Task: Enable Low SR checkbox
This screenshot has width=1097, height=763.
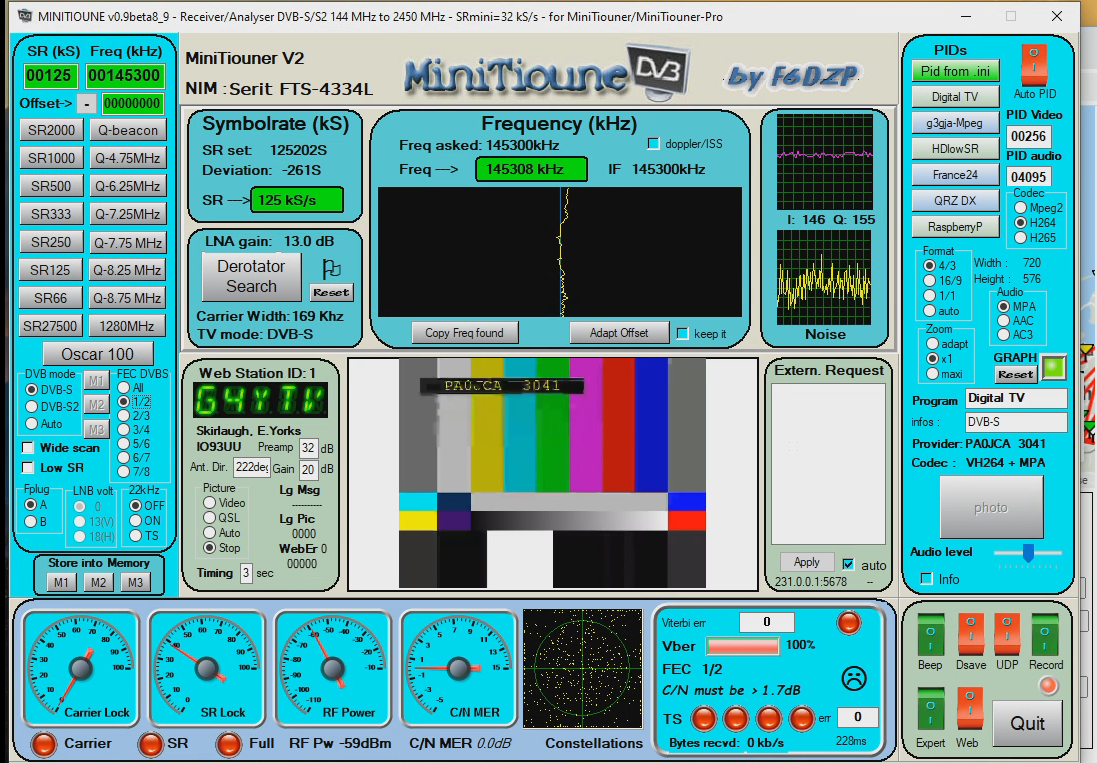Action: (x=28, y=468)
